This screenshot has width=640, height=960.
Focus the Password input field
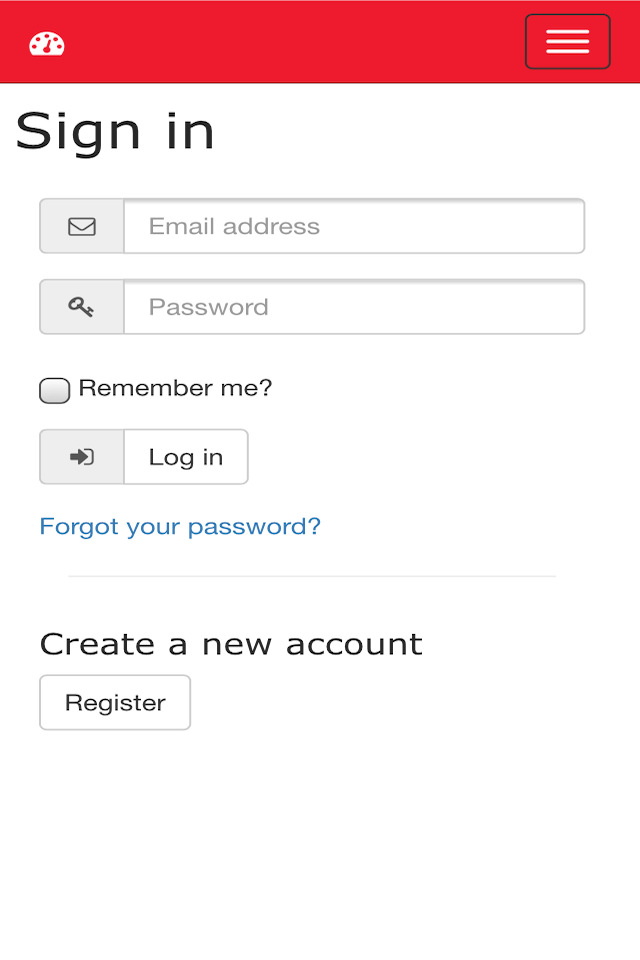click(355, 307)
